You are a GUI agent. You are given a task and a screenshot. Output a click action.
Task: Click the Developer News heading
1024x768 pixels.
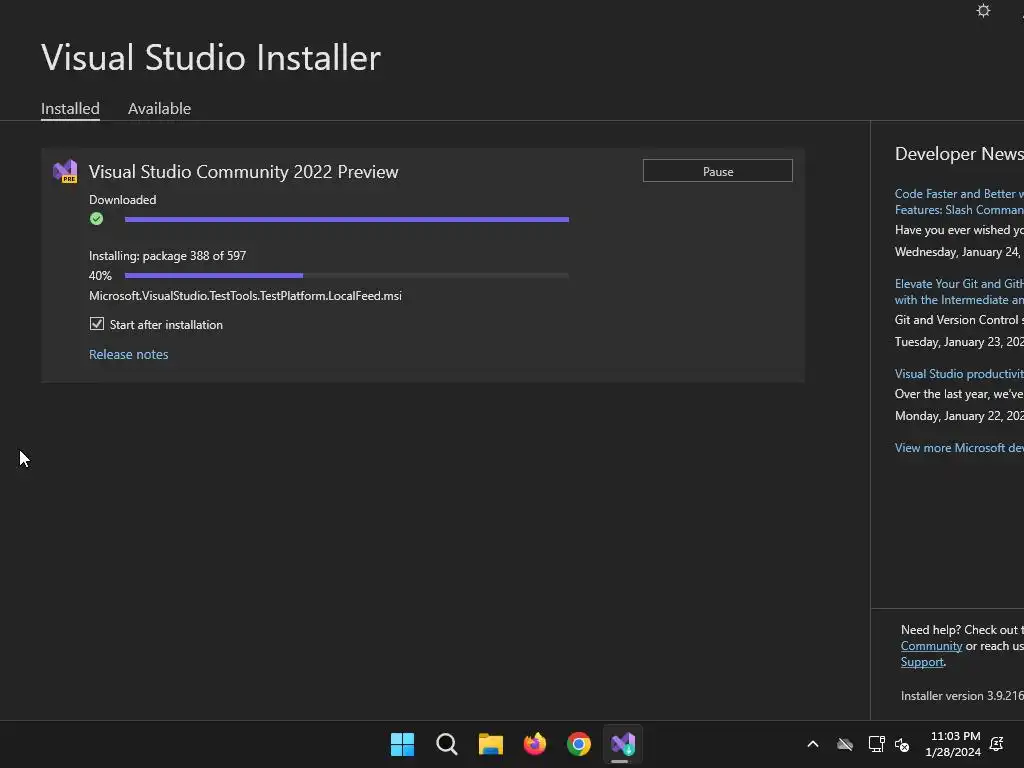[x=959, y=154]
